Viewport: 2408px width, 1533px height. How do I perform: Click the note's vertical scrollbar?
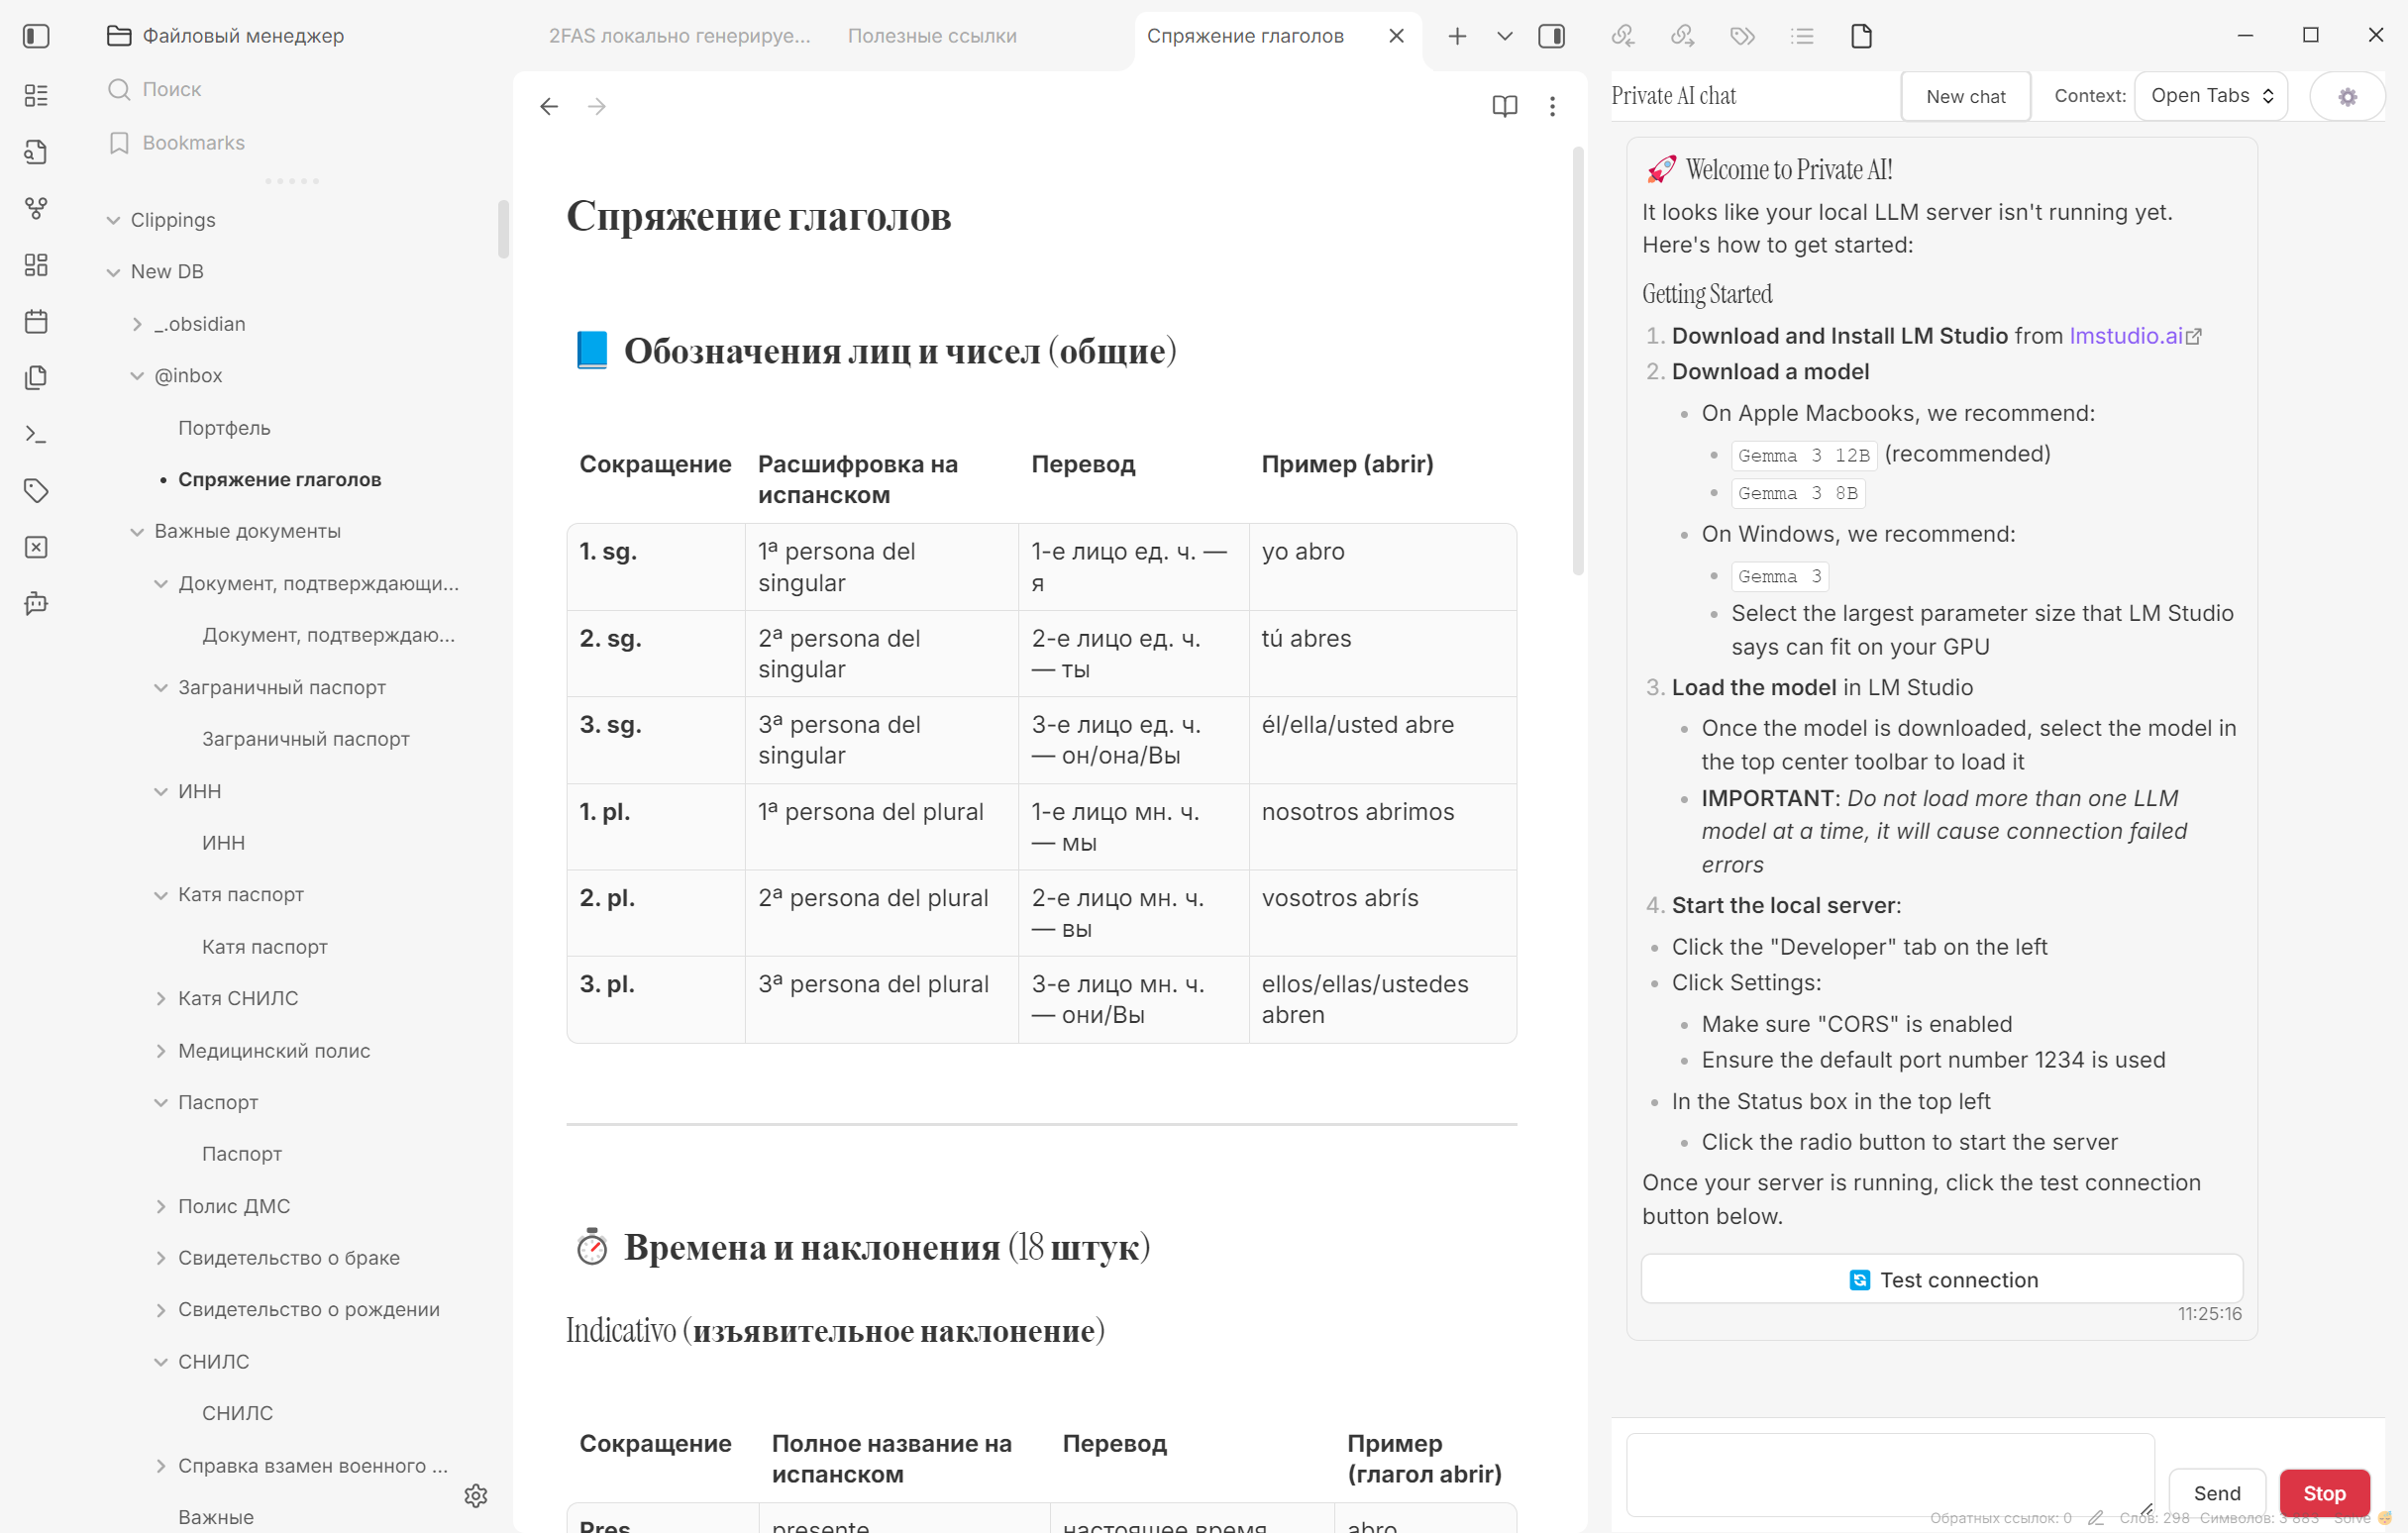[1577, 360]
